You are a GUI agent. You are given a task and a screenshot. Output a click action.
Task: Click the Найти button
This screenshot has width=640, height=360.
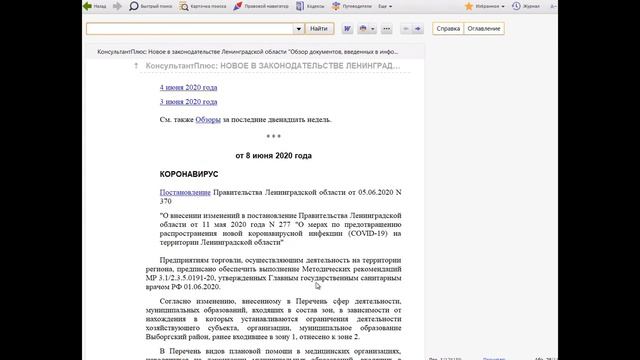point(319,29)
